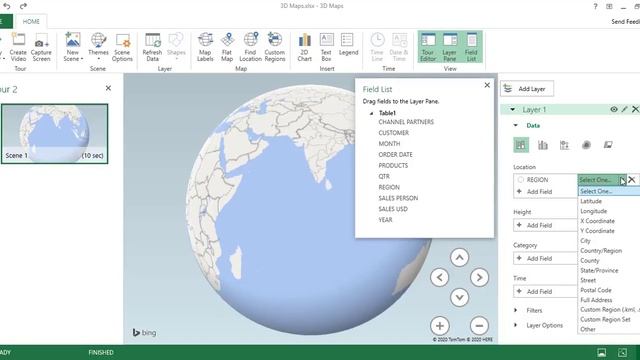Choose the Region chart type
Viewport: 640px width, 360px height.
608,145
